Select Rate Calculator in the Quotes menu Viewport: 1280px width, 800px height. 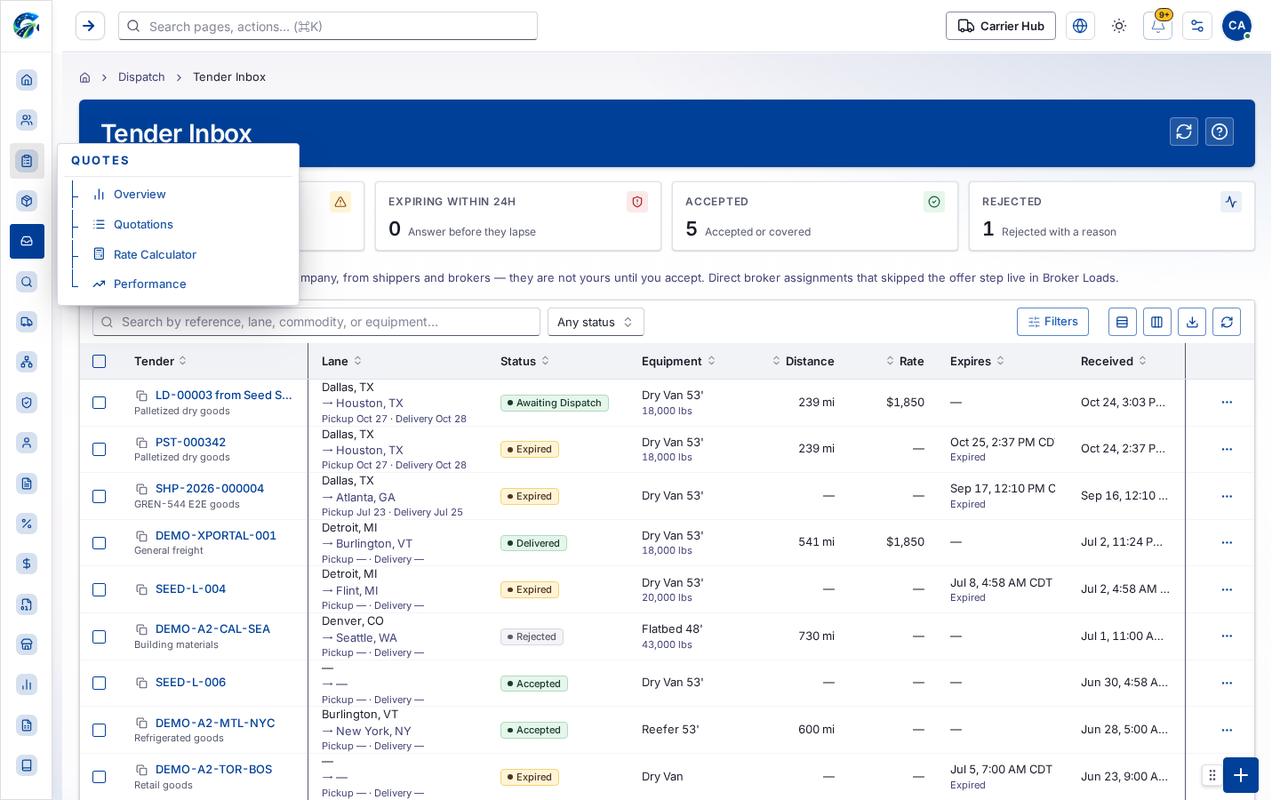[155, 254]
